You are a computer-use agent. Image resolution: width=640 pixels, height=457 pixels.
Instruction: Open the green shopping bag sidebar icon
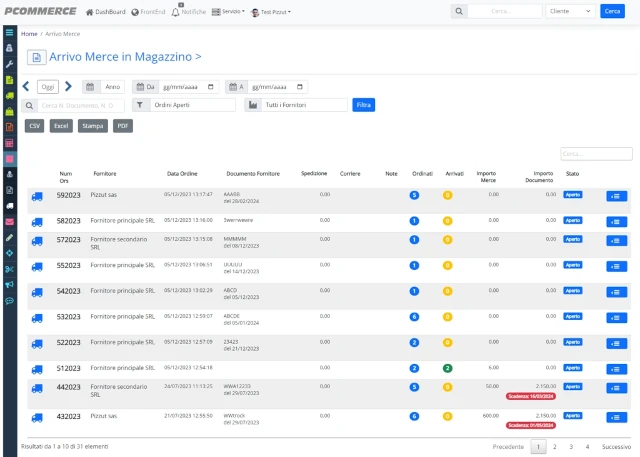(9, 111)
